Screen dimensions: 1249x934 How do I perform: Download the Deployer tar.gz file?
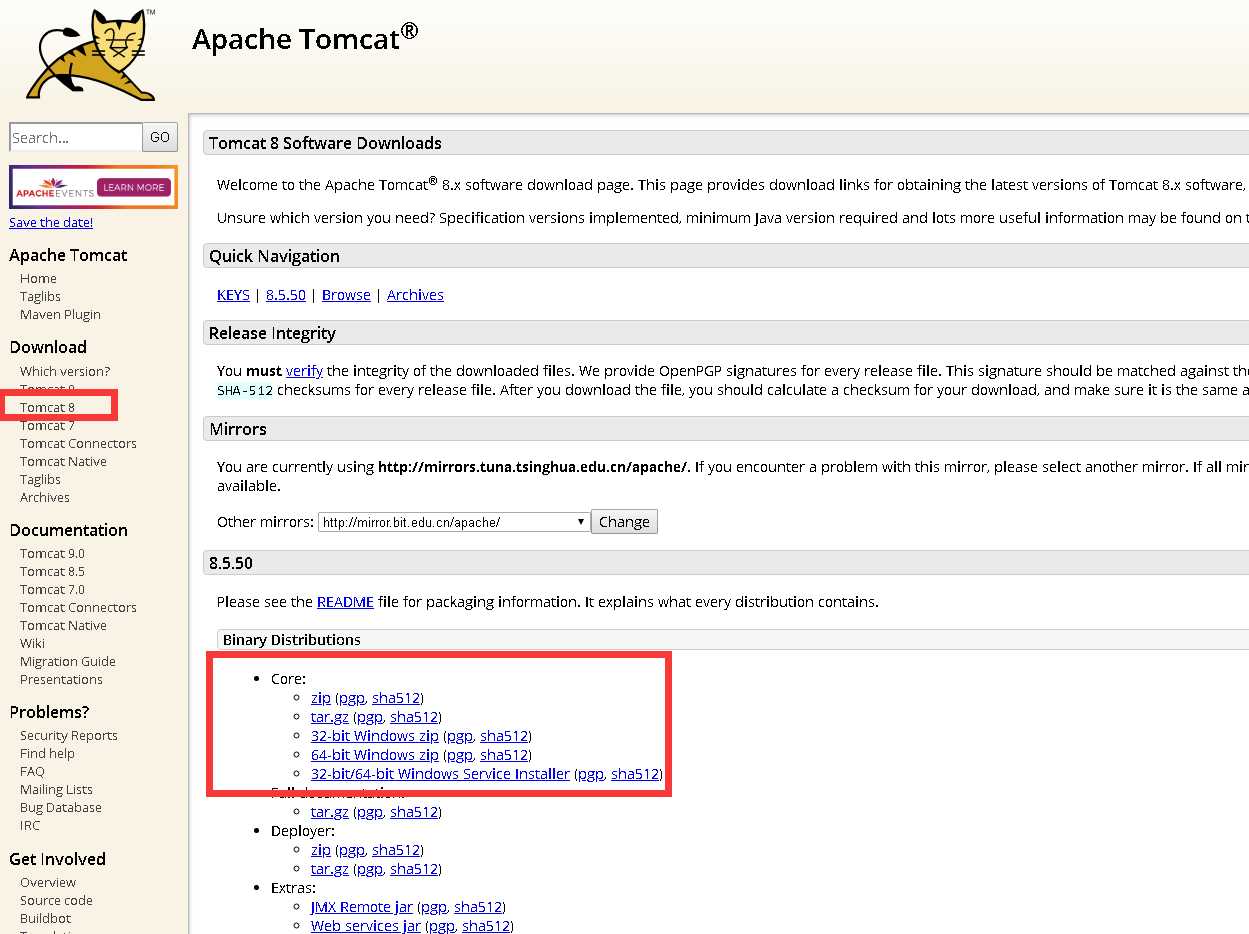tap(330, 869)
